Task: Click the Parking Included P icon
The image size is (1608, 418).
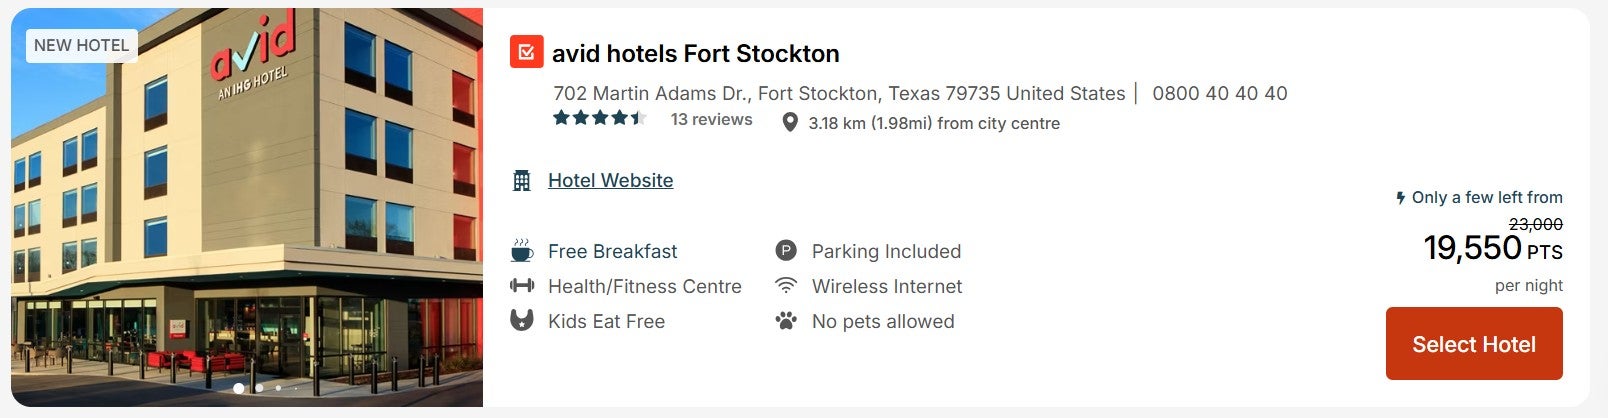Action: click(786, 251)
